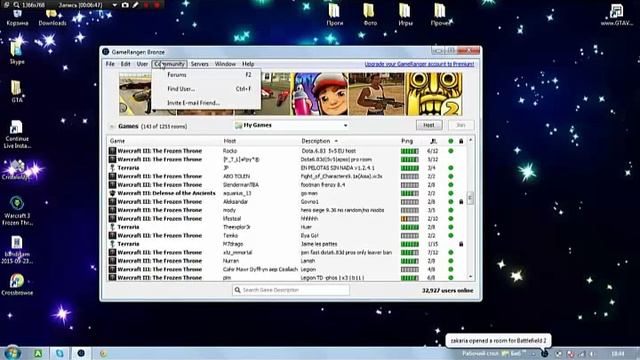Image resolution: width=640 pixels, height=360 pixels.
Task: Click the room list scrollbar up arrow
Action: tap(471, 140)
